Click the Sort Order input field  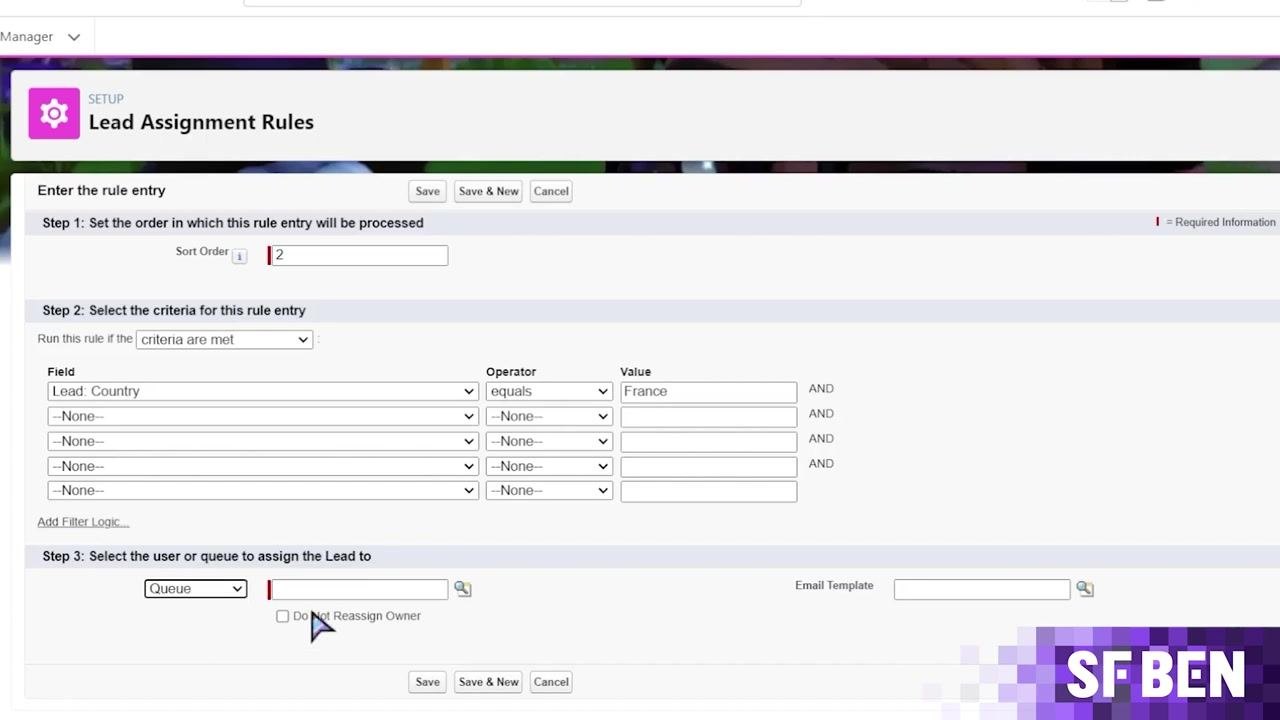click(x=358, y=255)
